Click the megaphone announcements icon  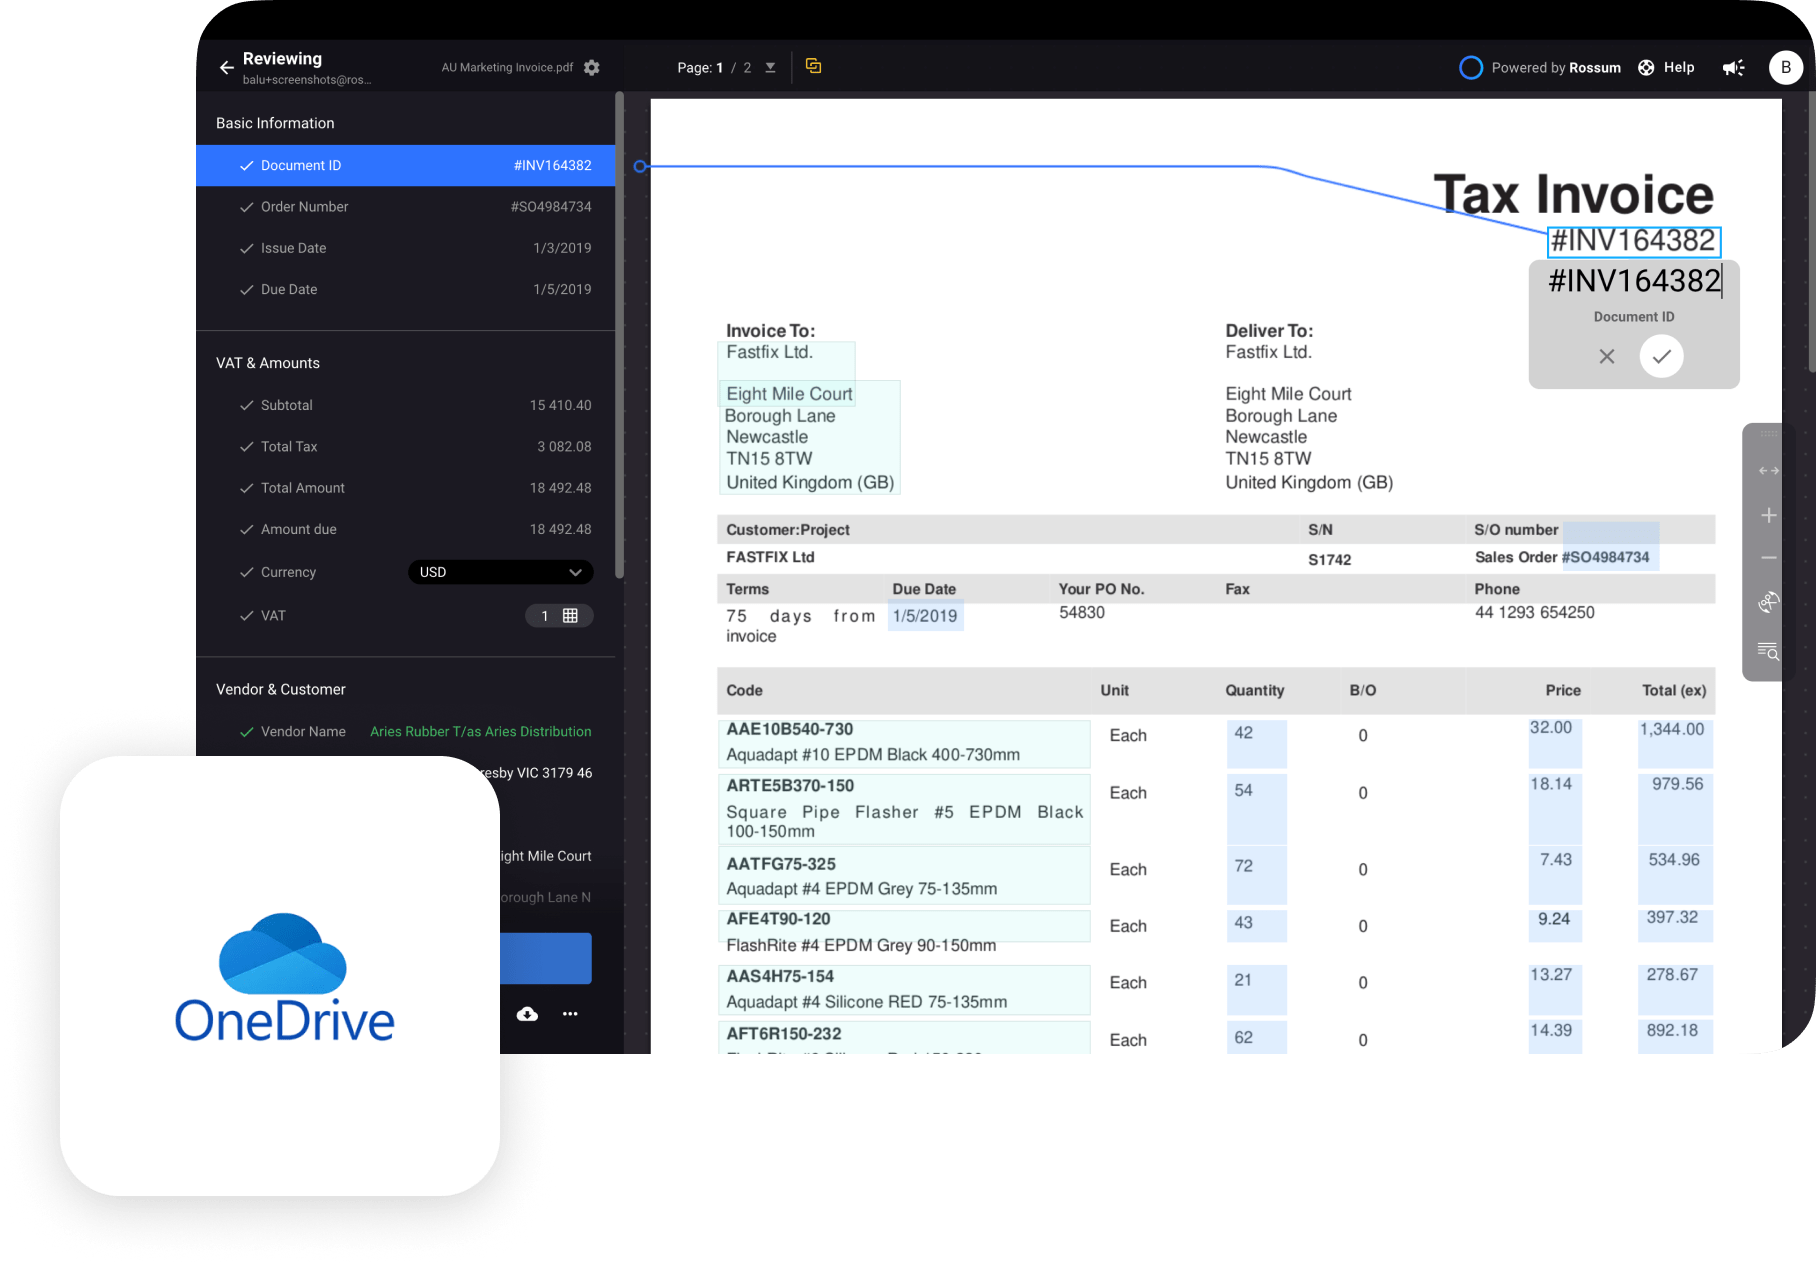coord(1733,67)
